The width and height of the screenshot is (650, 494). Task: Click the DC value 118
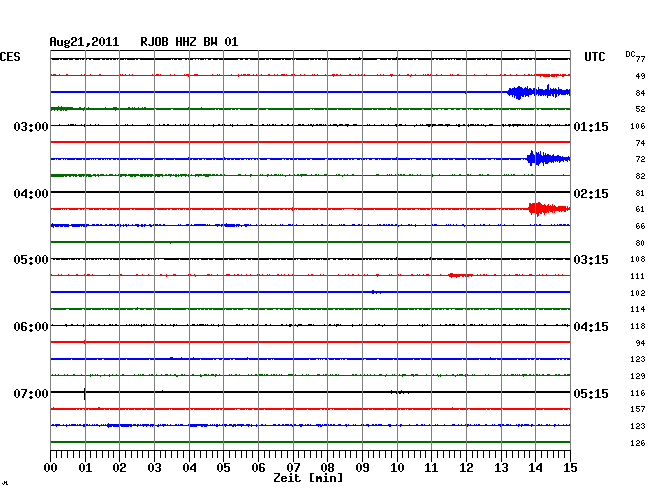click(x=638, y=327)
